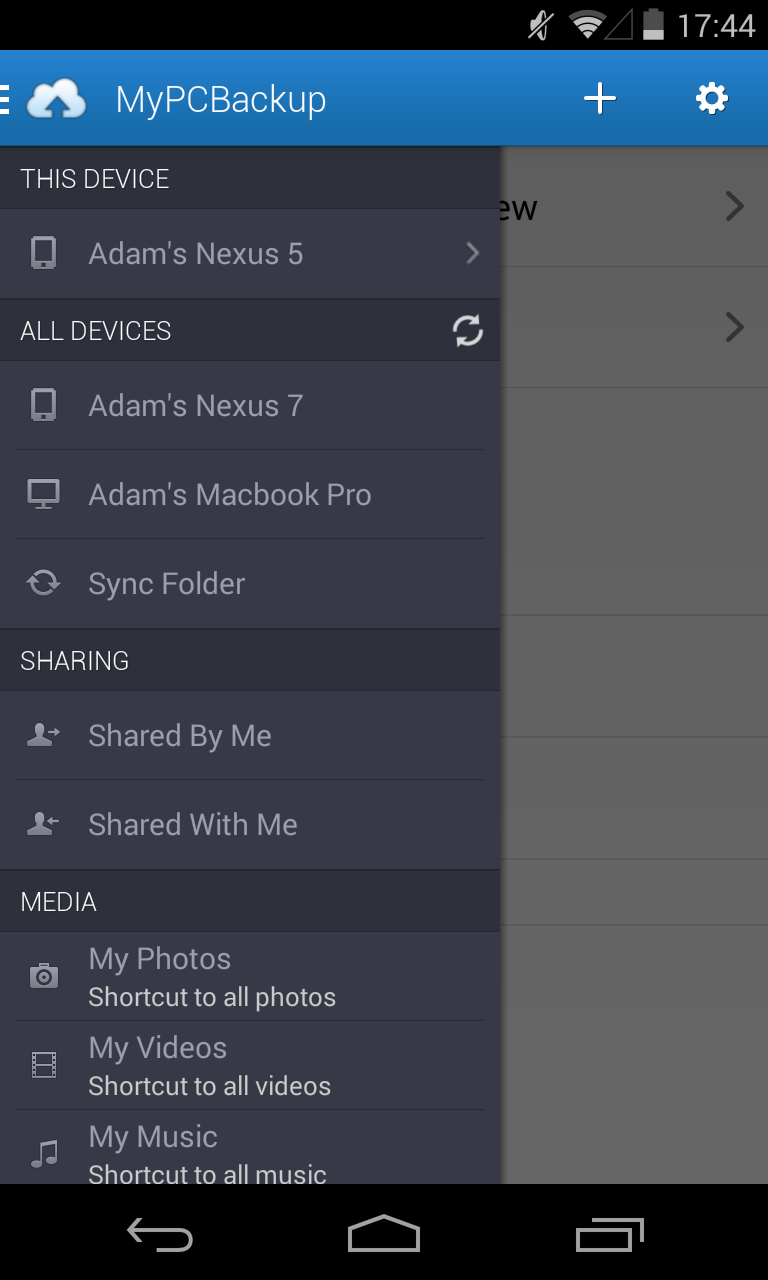Select the Sync Folder entry
Screen dimensions: 768x1280
(x=166, y=584)
